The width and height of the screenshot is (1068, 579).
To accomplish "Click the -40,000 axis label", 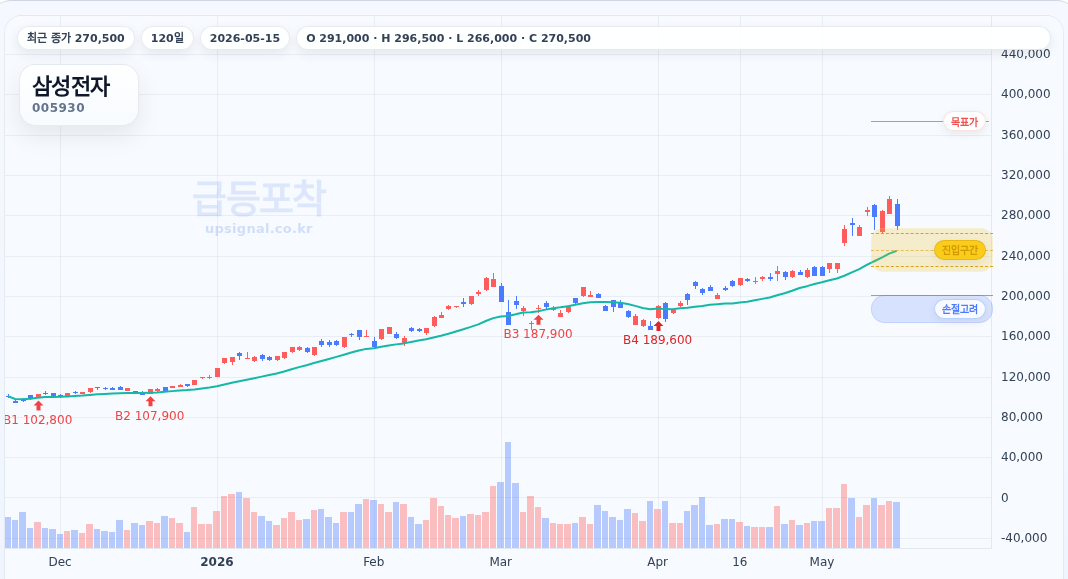I will [1024, 538].
